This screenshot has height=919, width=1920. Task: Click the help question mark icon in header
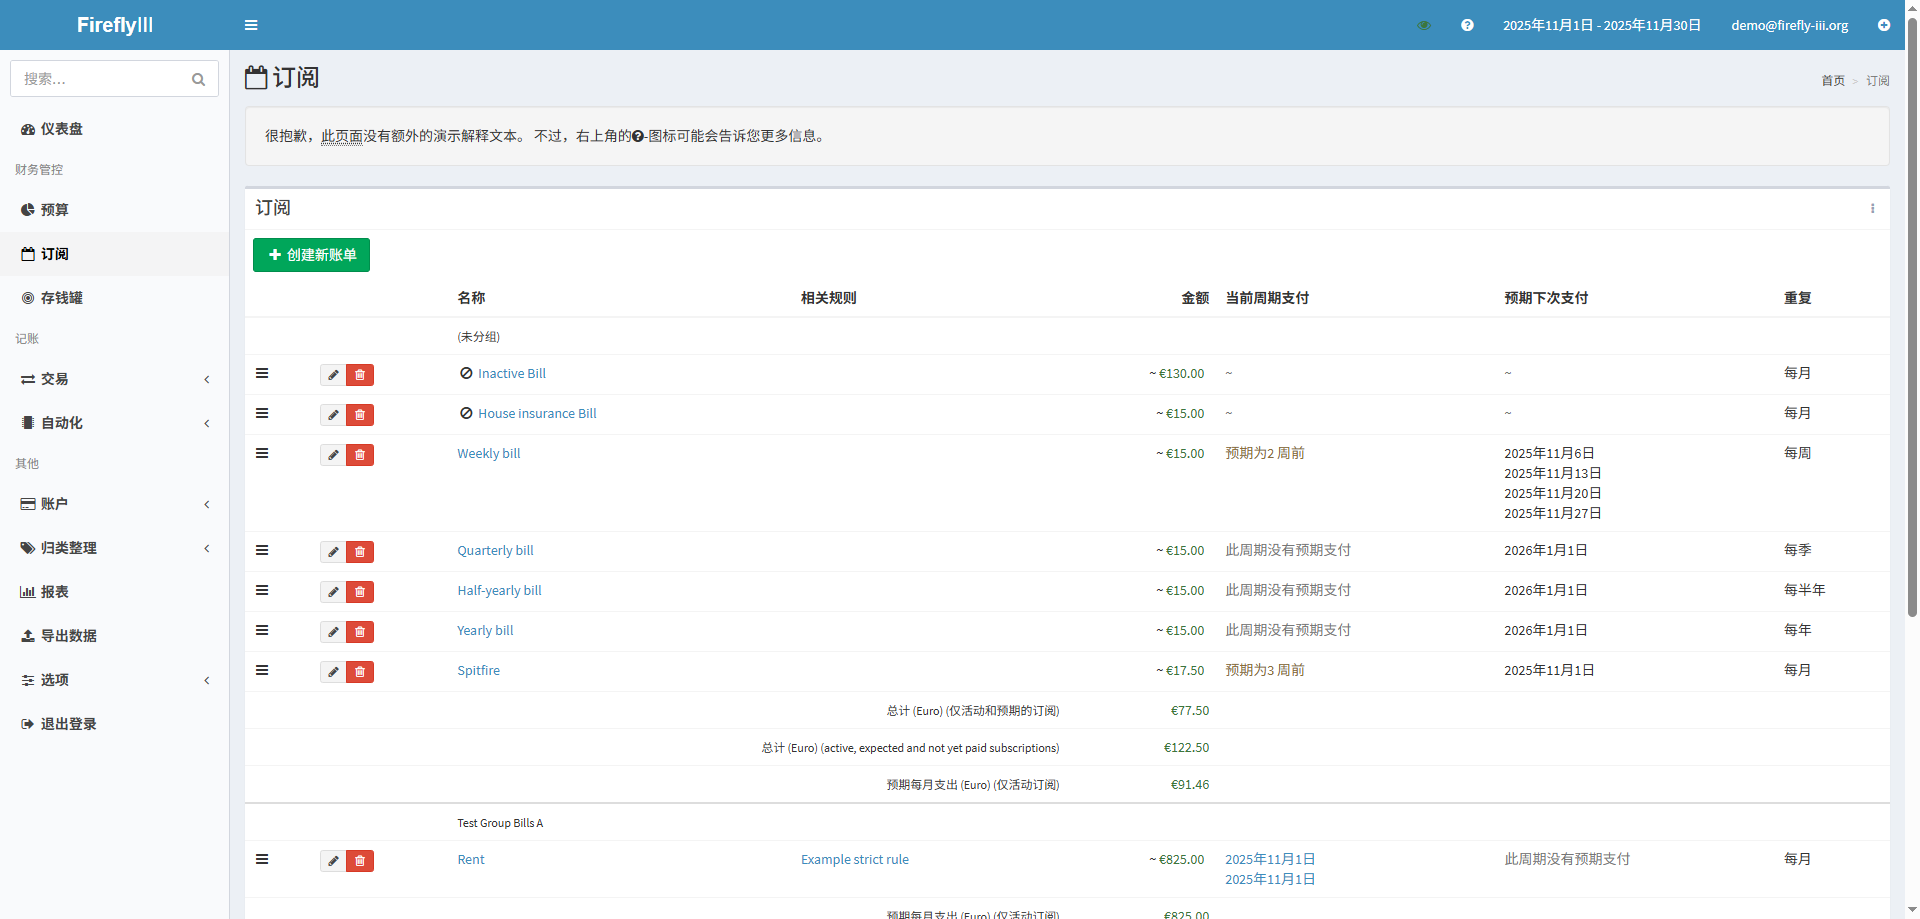coord(1467,25)
